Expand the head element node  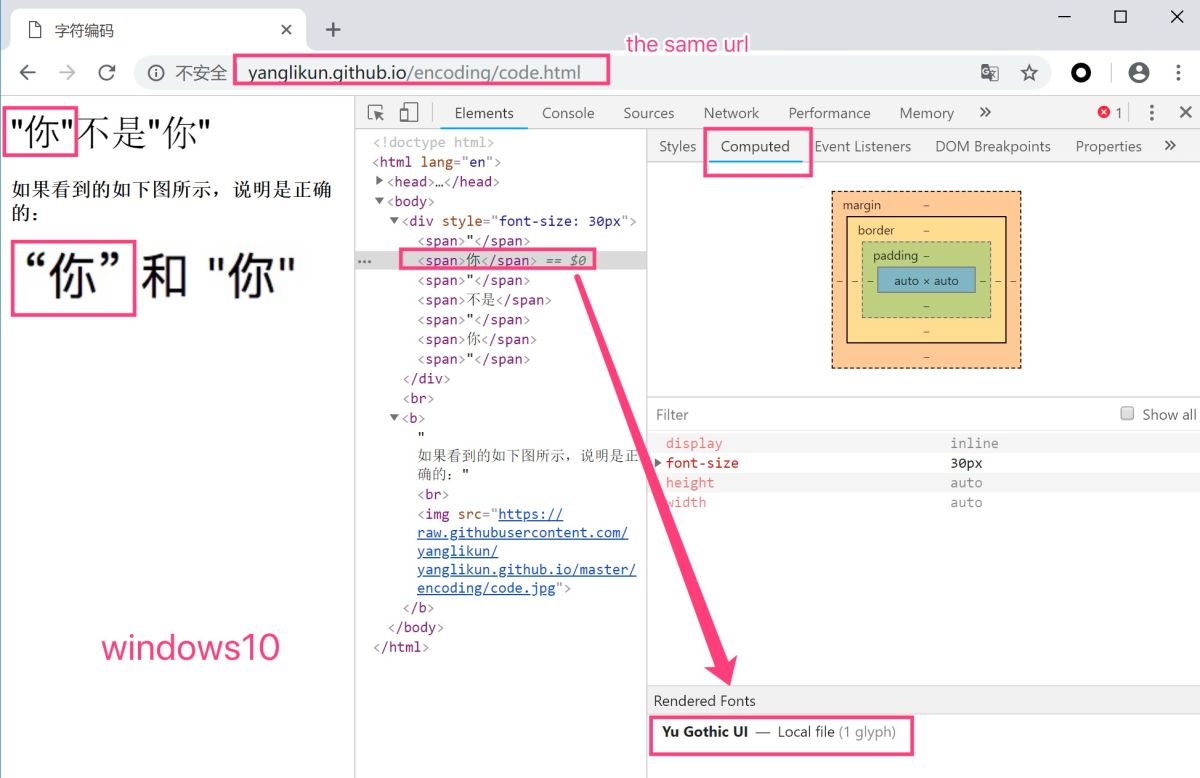pos(380,181)
